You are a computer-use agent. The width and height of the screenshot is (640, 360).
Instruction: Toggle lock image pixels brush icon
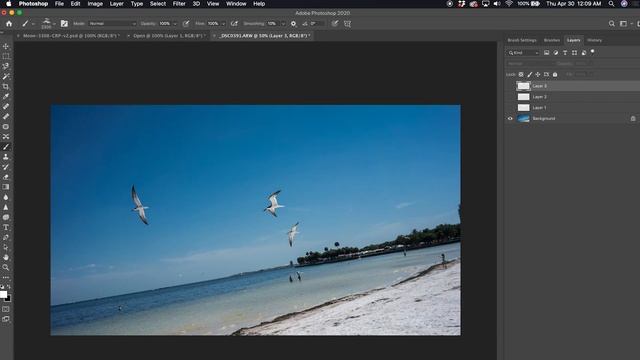point(529,74)
